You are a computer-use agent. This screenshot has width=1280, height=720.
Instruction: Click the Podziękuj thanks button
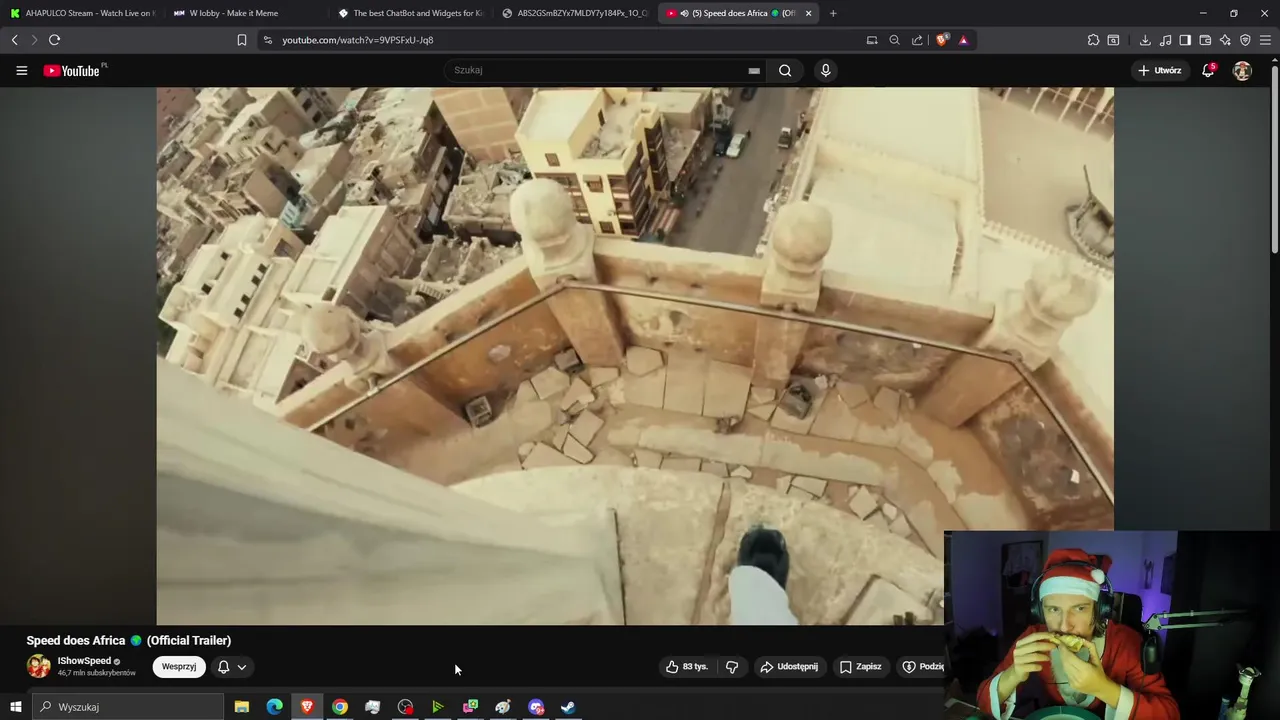click(x=921, y=667)
